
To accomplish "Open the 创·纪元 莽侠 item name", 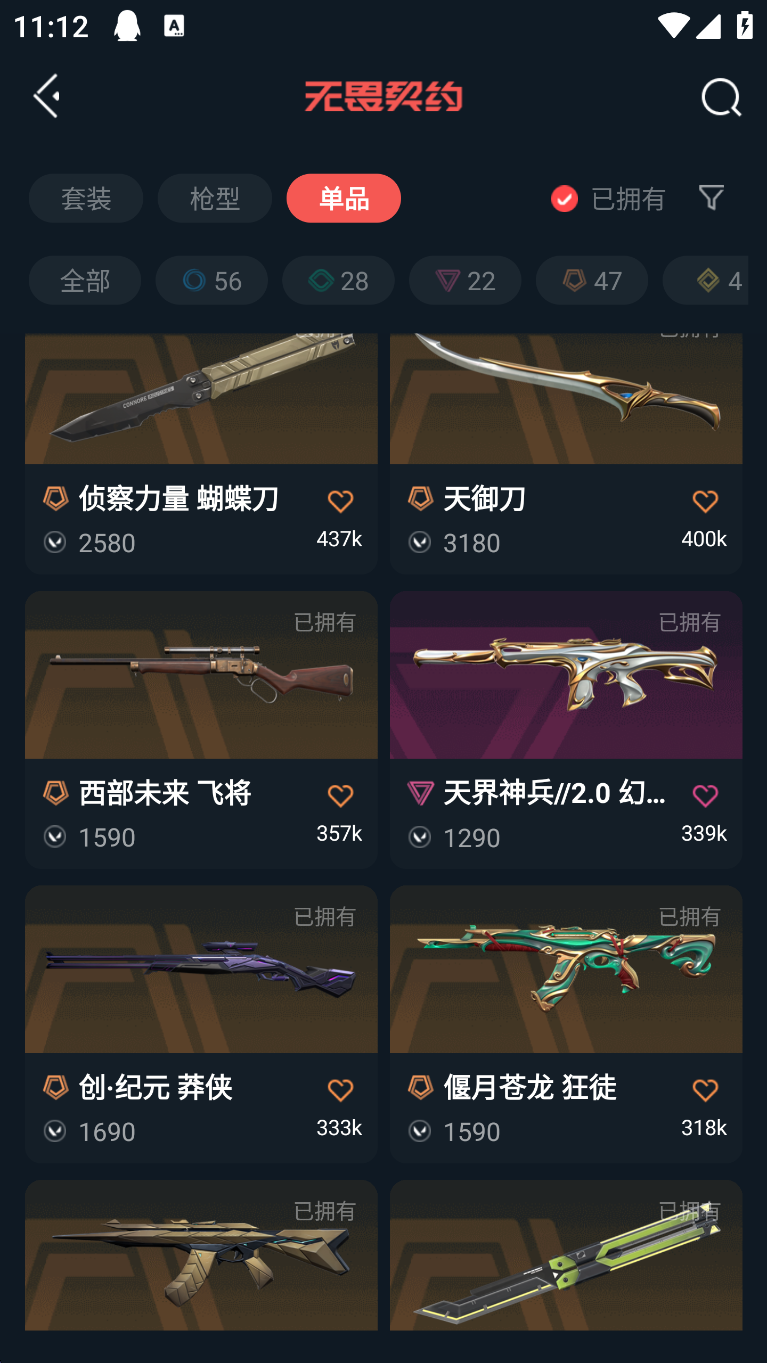I will coord(155,1087).
